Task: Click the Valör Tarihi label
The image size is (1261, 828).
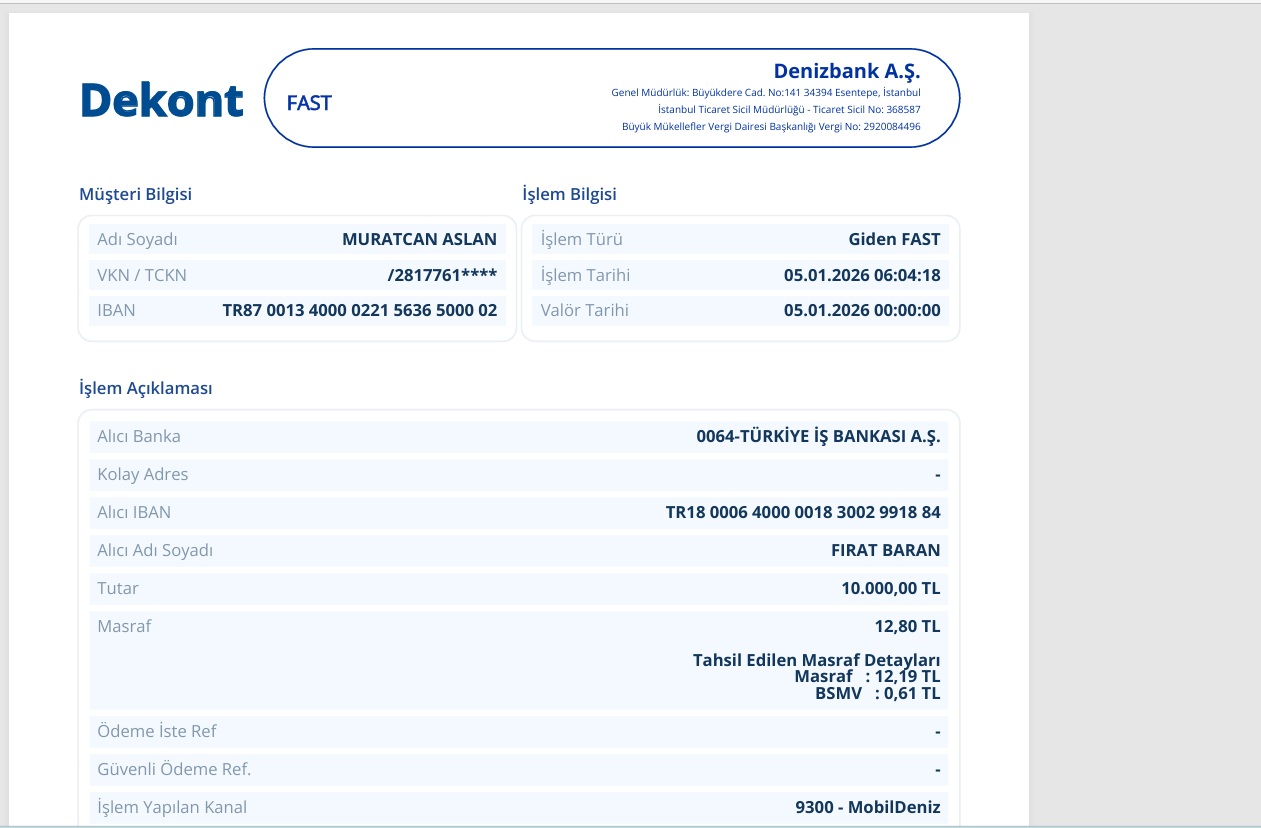Action: (x=584, y=310)
